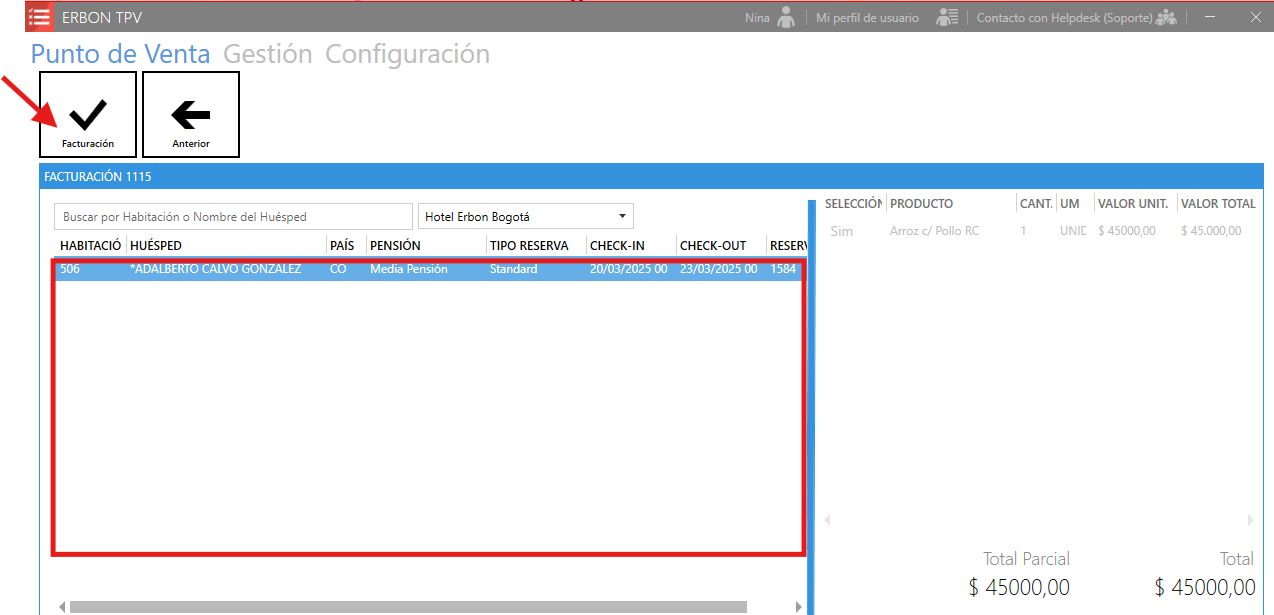
Task: Click the Helpdesk support group icon
Action: click(x=1165, y=17)
